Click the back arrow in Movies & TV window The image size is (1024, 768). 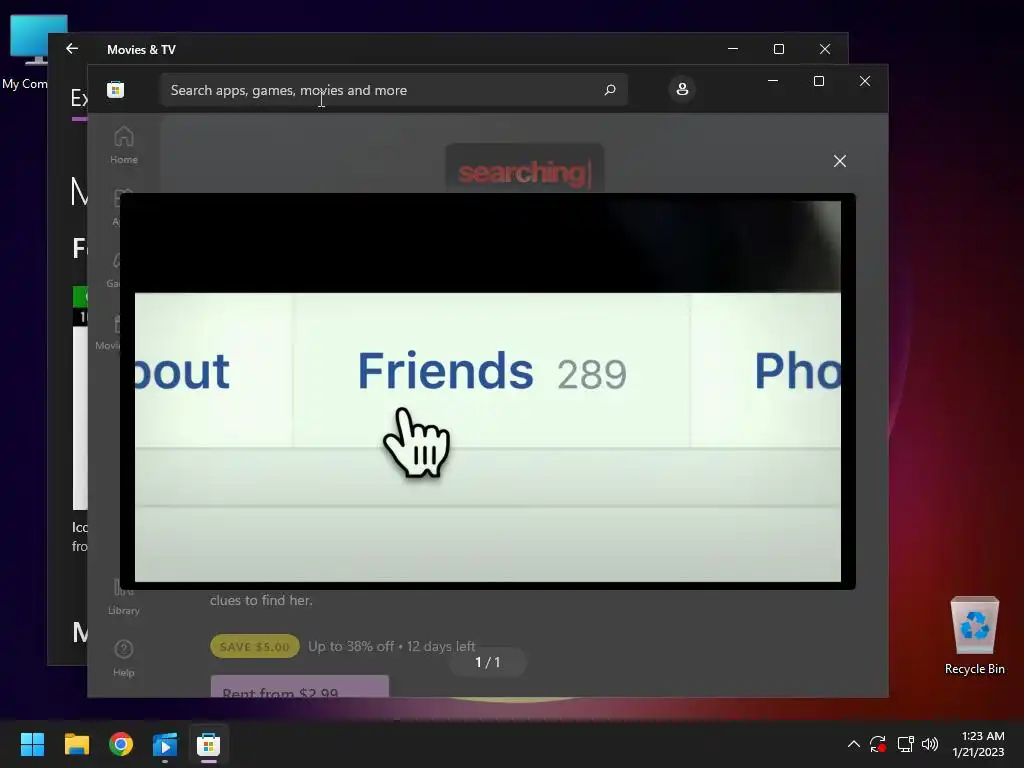[72, 49]
